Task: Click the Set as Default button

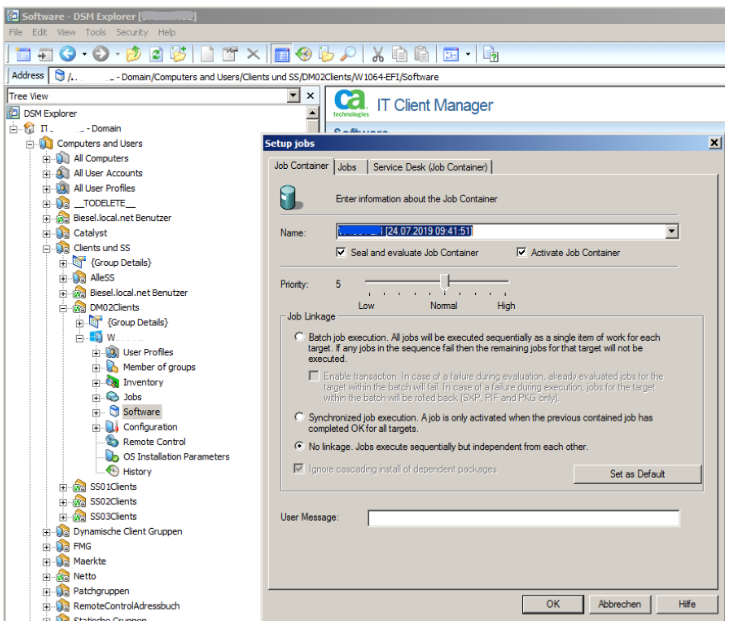Action: [x=637, y=474]
